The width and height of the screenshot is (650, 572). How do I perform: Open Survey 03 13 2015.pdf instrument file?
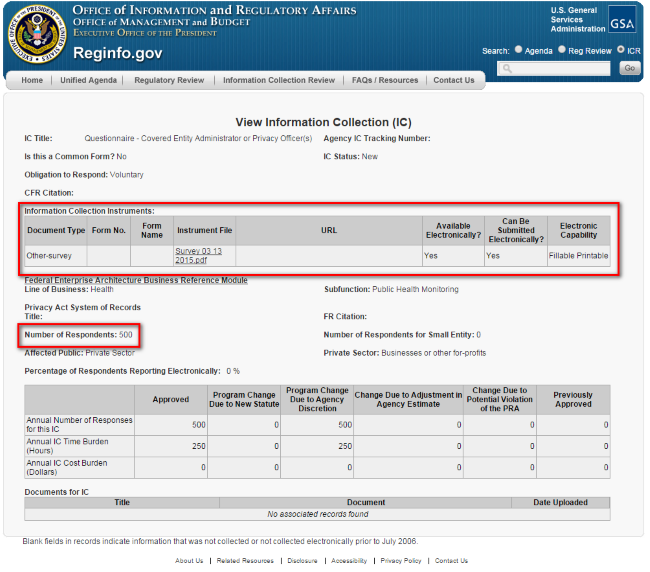199,256
